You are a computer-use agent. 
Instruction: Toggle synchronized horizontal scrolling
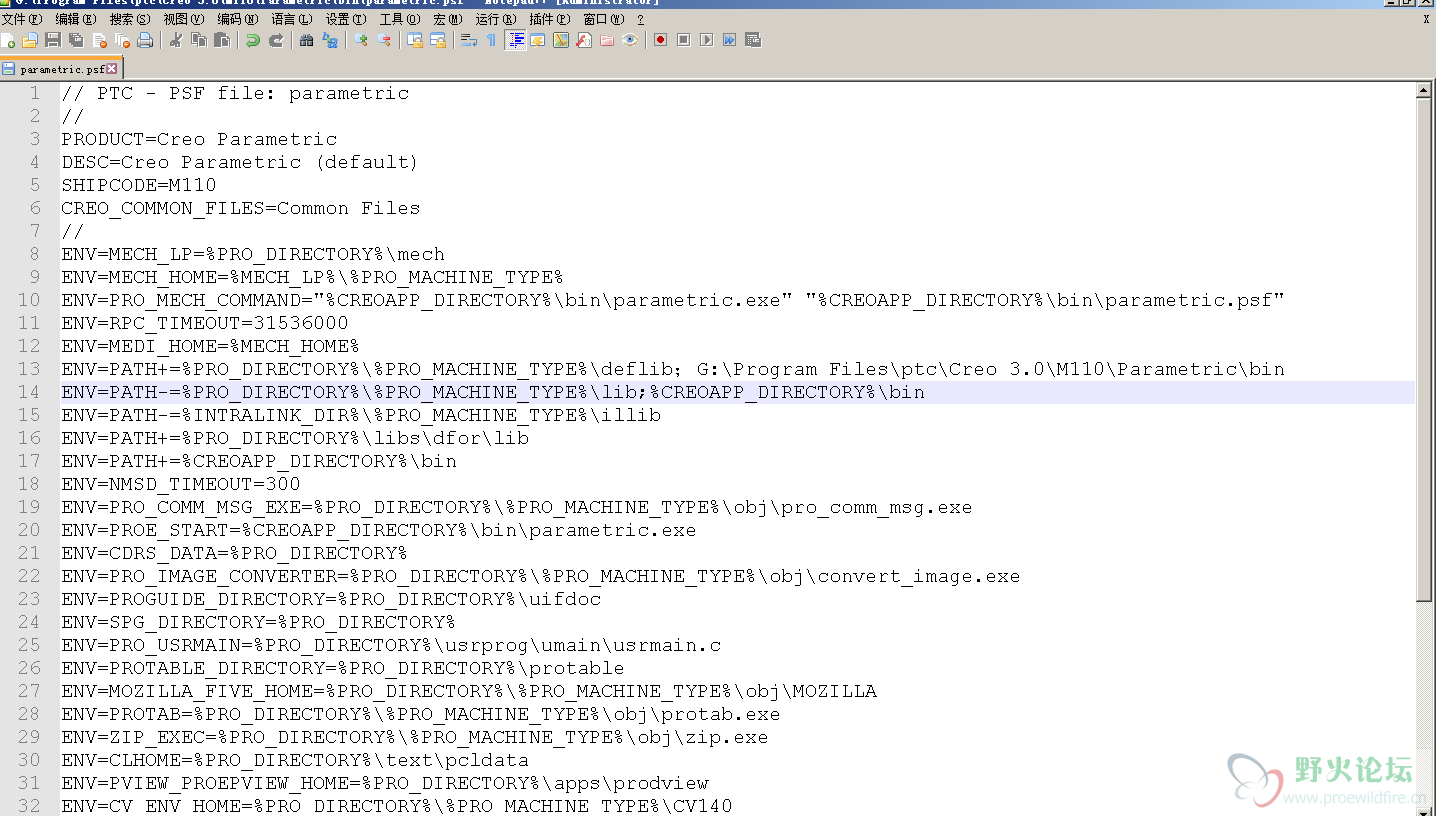click(437, 40)
